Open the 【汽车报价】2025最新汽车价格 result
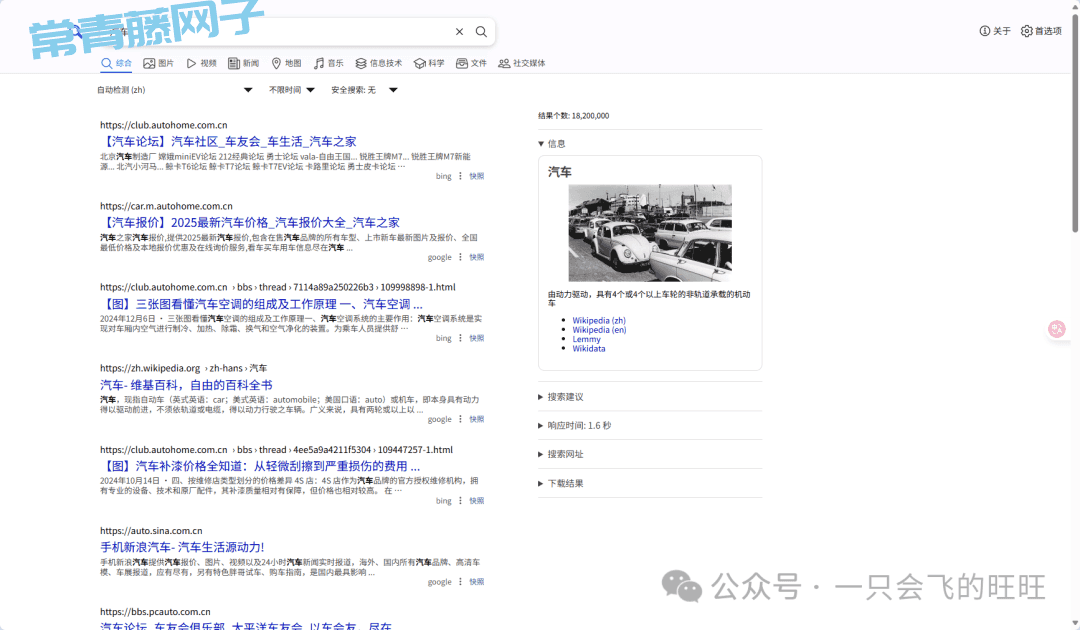This screenshot has width=1080, height=630. [x=249, y=223]
